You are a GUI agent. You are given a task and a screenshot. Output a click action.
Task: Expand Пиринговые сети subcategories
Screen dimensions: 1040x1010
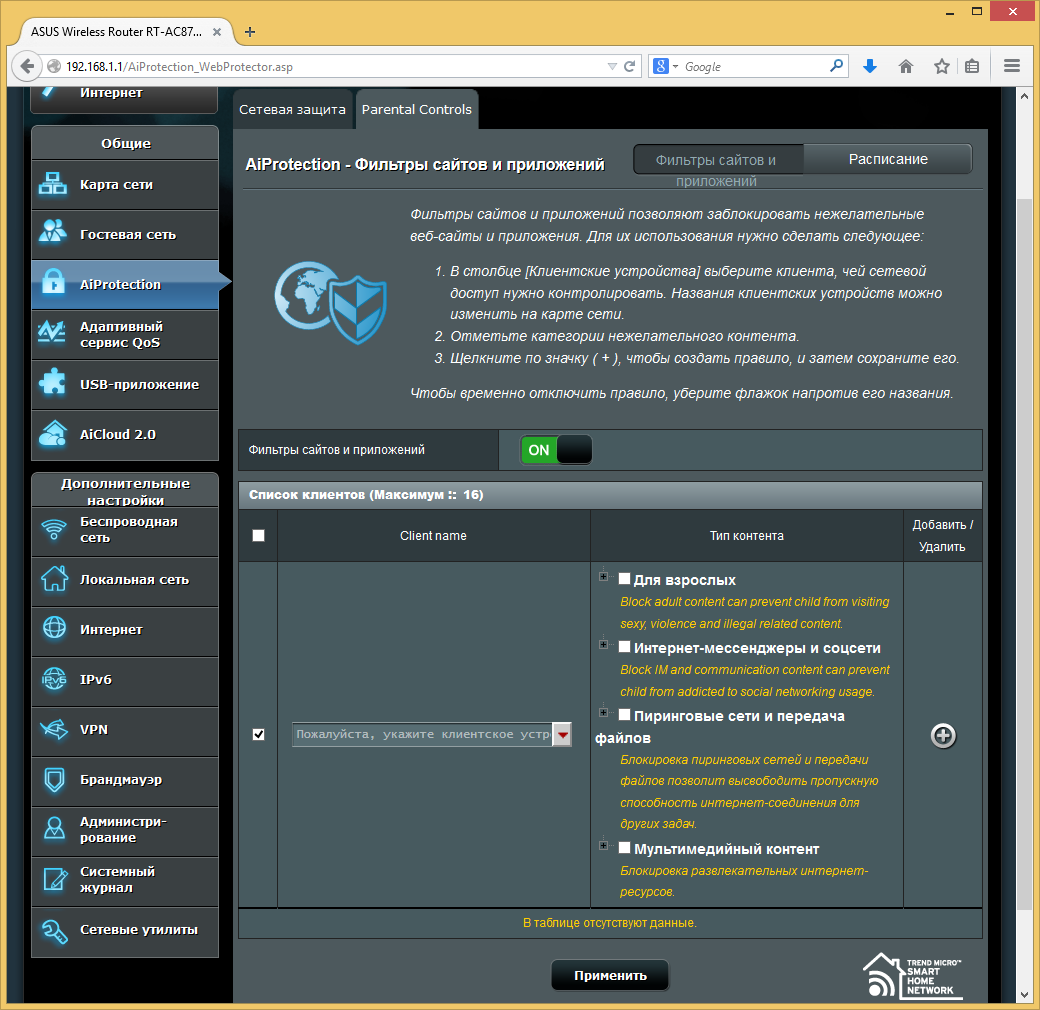(603, 712)
